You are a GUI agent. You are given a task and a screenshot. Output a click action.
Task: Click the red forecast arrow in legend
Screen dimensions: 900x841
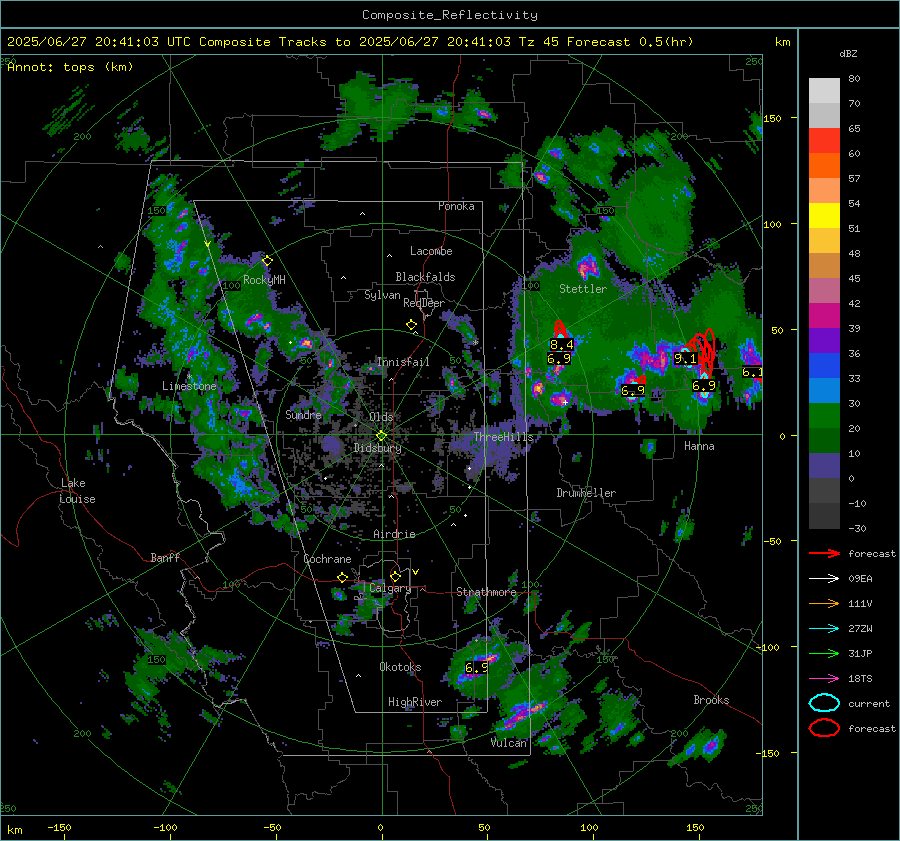pyautogui.click(x=824, y=553)
